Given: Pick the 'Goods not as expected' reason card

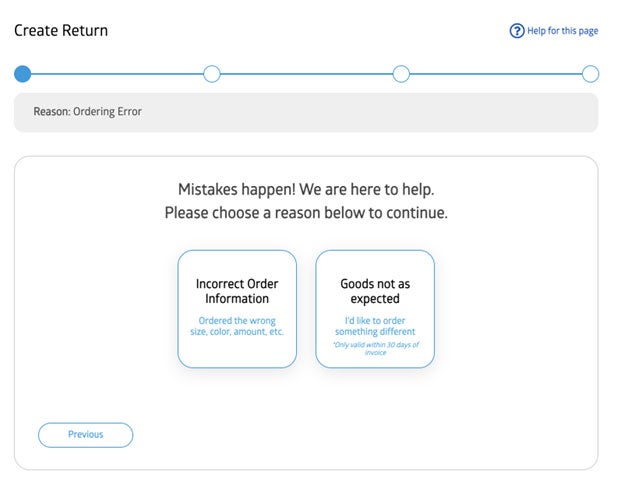Looking at the screenshot, I should tap(375, 308).
